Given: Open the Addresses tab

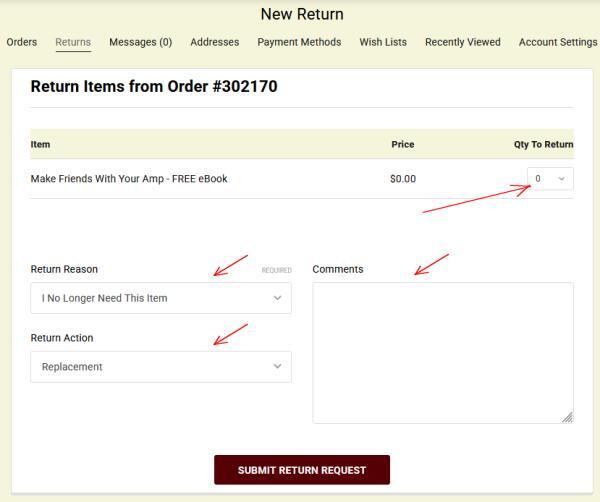Looking at the screenshot, I should 215,42.
